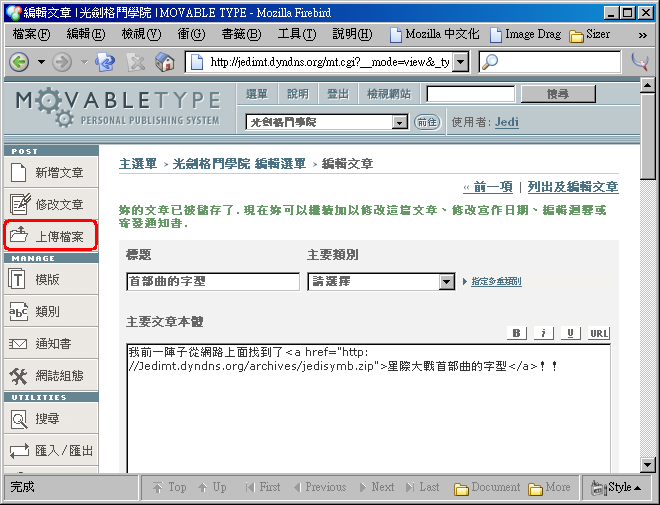The image size is (660, 505).
Task: Open the 編輯(E) menu
Action: (x=86, y=34)
